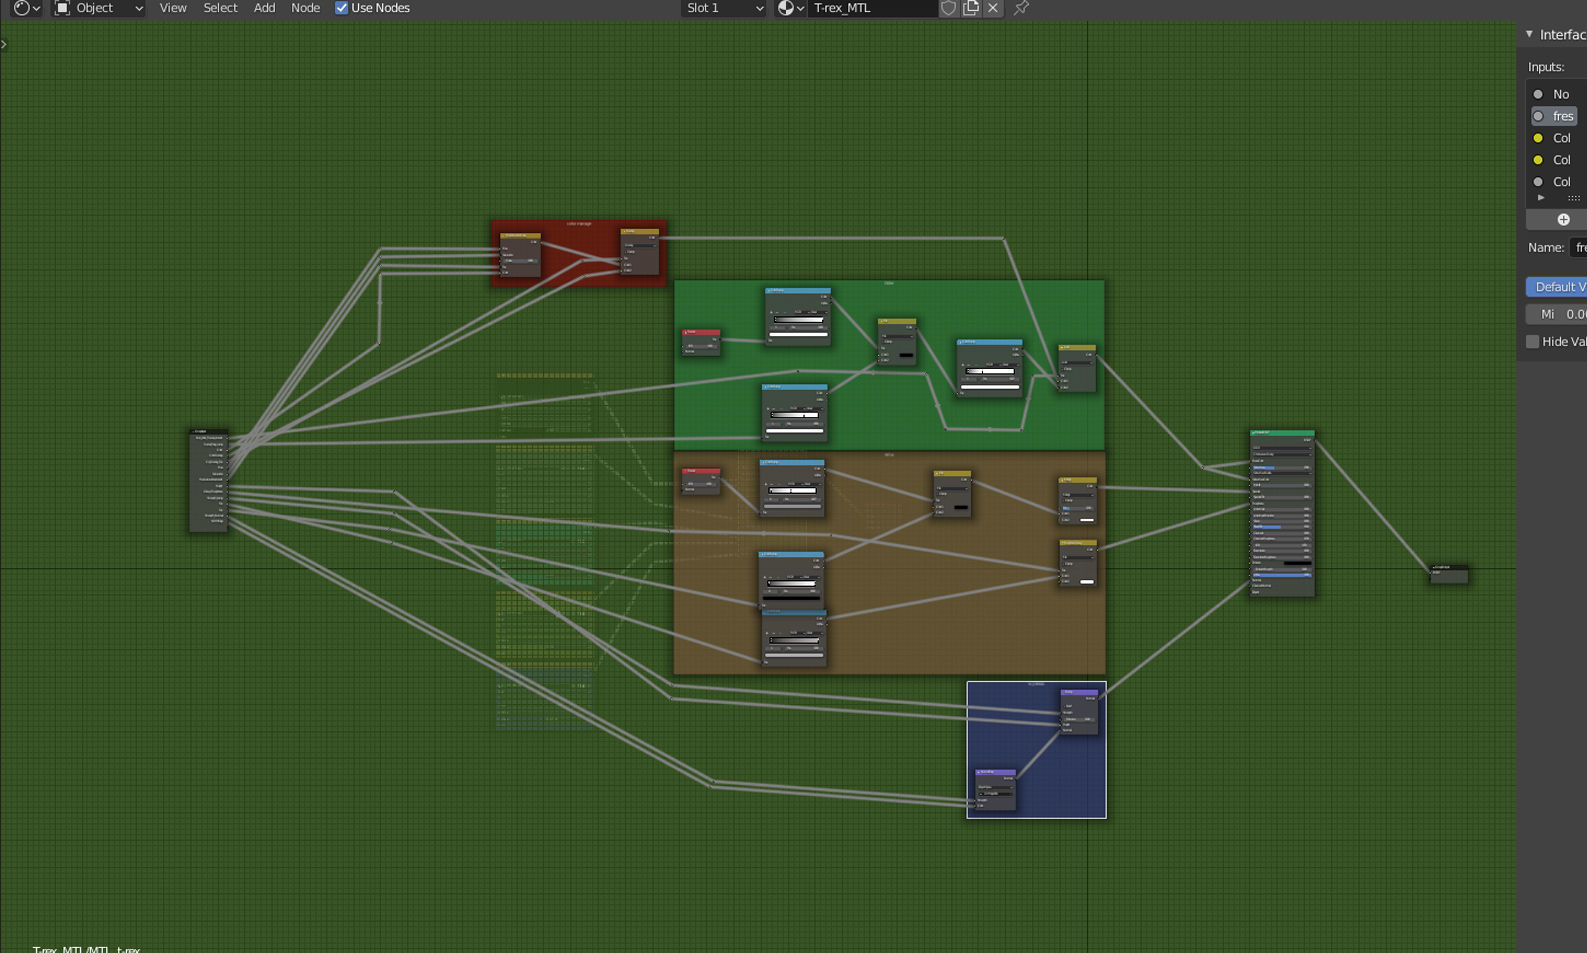
Task: Select the left node in red frame
Action: pyautogui.click(x=520, y=255)
